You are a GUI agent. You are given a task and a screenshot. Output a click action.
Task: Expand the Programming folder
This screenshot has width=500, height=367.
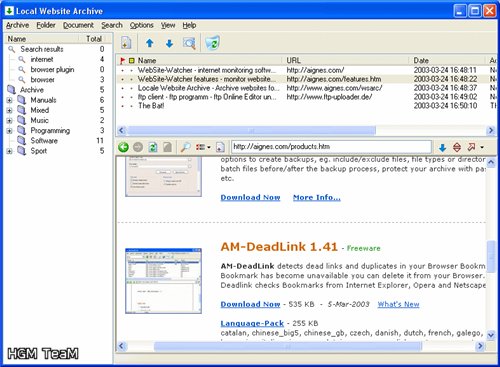9,131
